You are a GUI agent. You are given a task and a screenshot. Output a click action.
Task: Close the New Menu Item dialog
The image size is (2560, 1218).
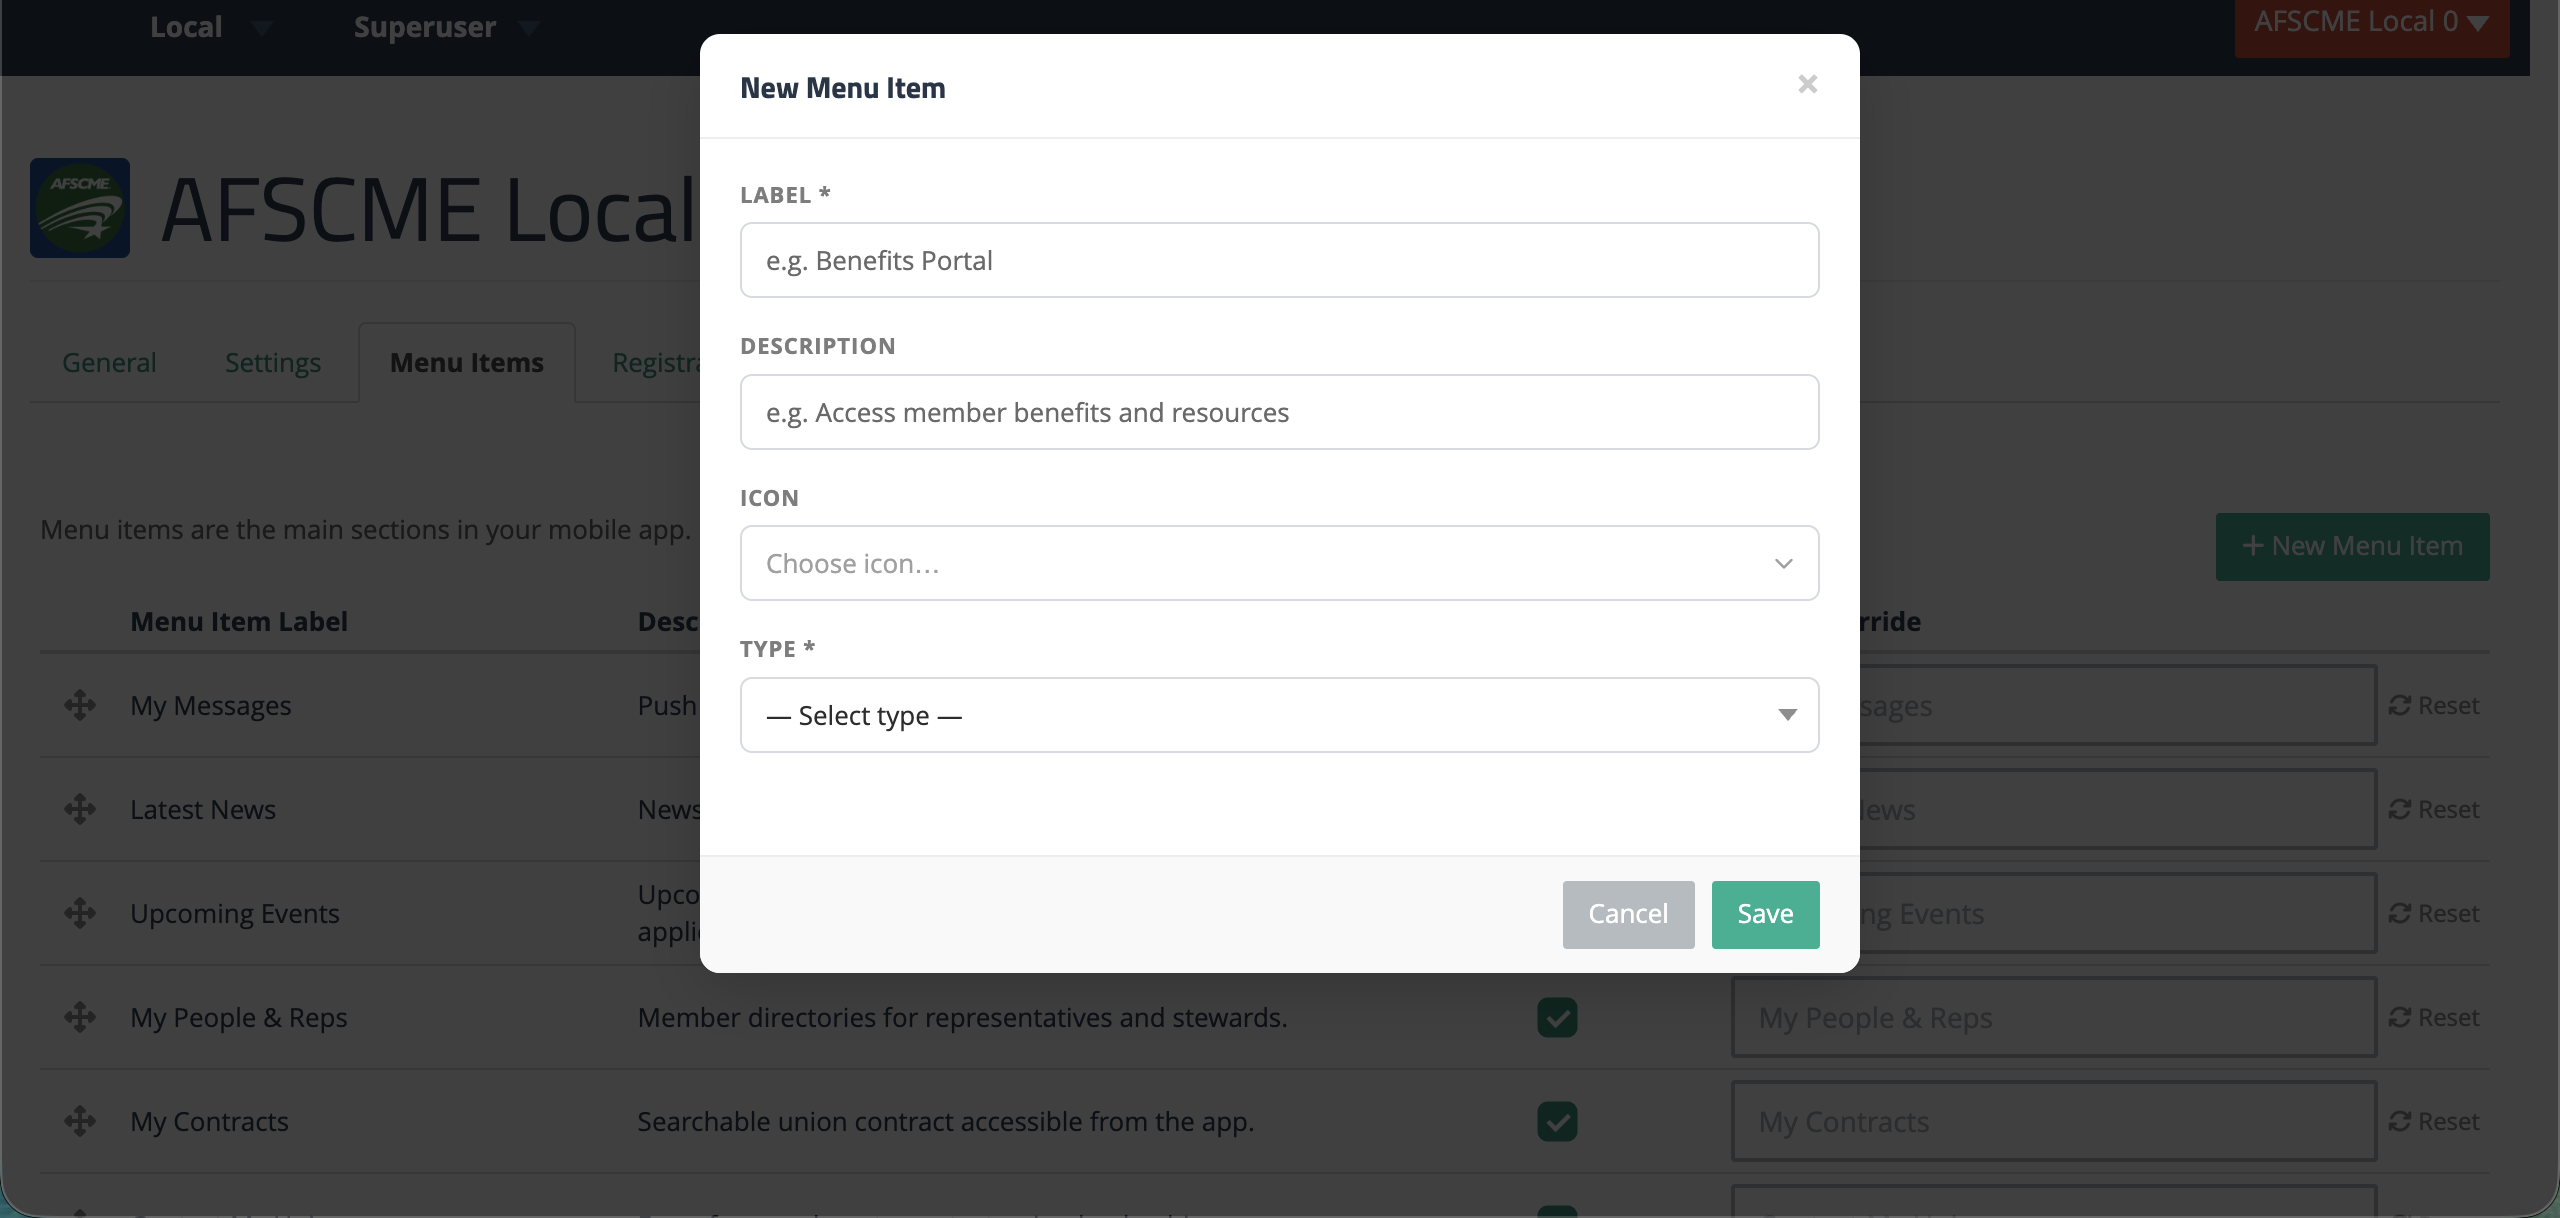pos(1807,84)
